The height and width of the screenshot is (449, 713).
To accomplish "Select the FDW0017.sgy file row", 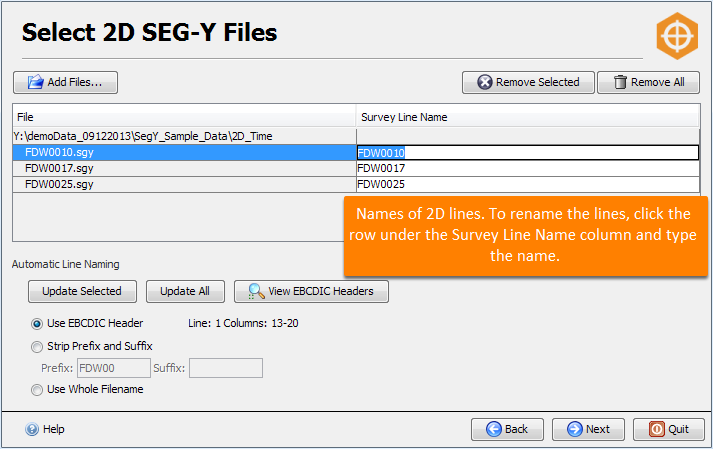I will (184, 168).
